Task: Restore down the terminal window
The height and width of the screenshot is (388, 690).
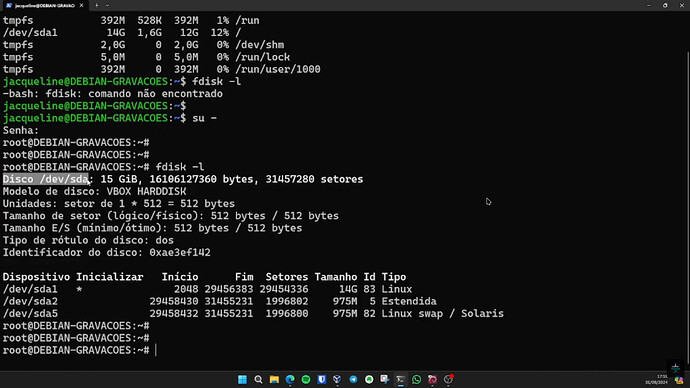Action: (665, 5)
